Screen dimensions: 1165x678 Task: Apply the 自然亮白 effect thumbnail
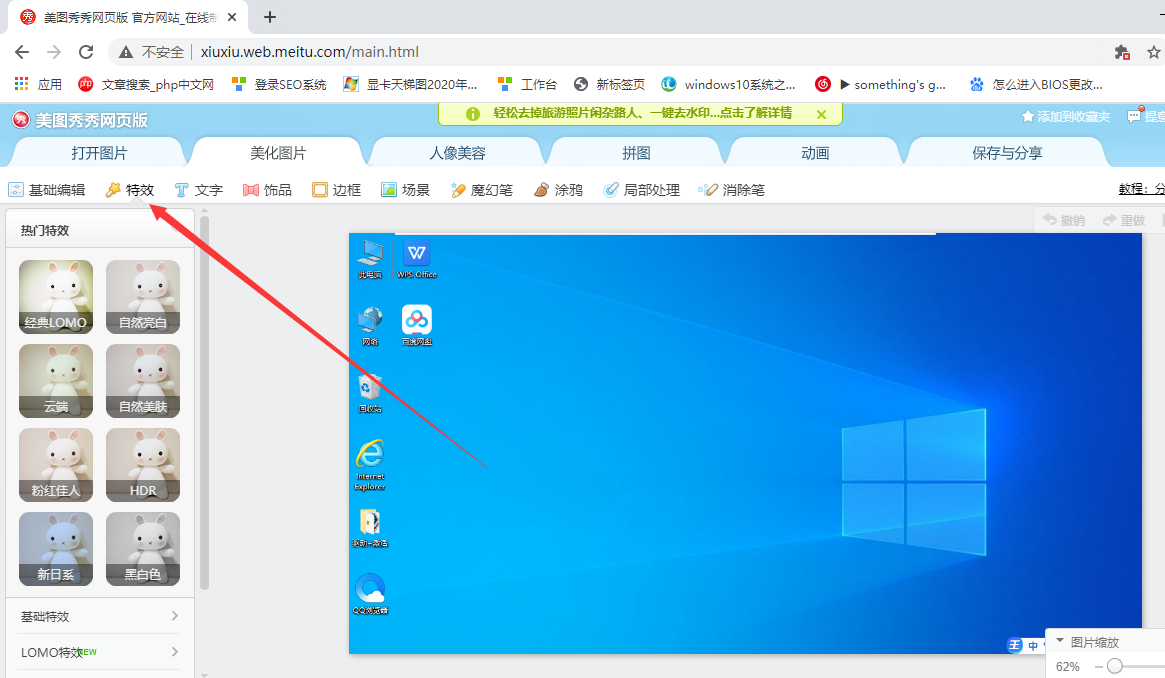[x=143, y=296]
